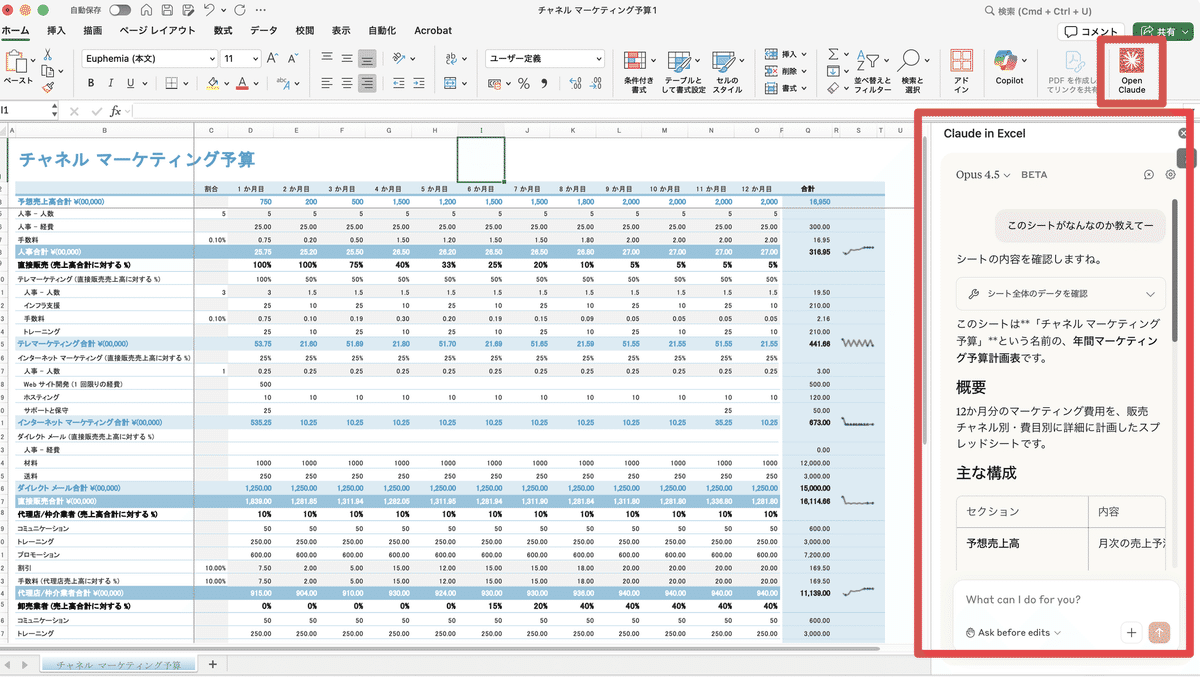This screenshot has width=1200, height=677.
Task: Click the save icon in title bar
Action: (166, 10)
